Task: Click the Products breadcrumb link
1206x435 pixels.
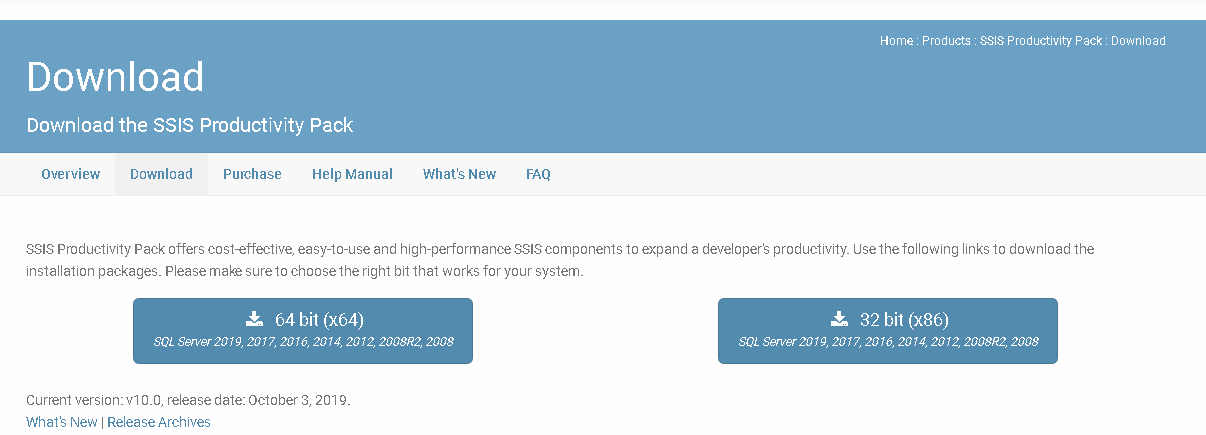Action: click(x=946, y=41)
